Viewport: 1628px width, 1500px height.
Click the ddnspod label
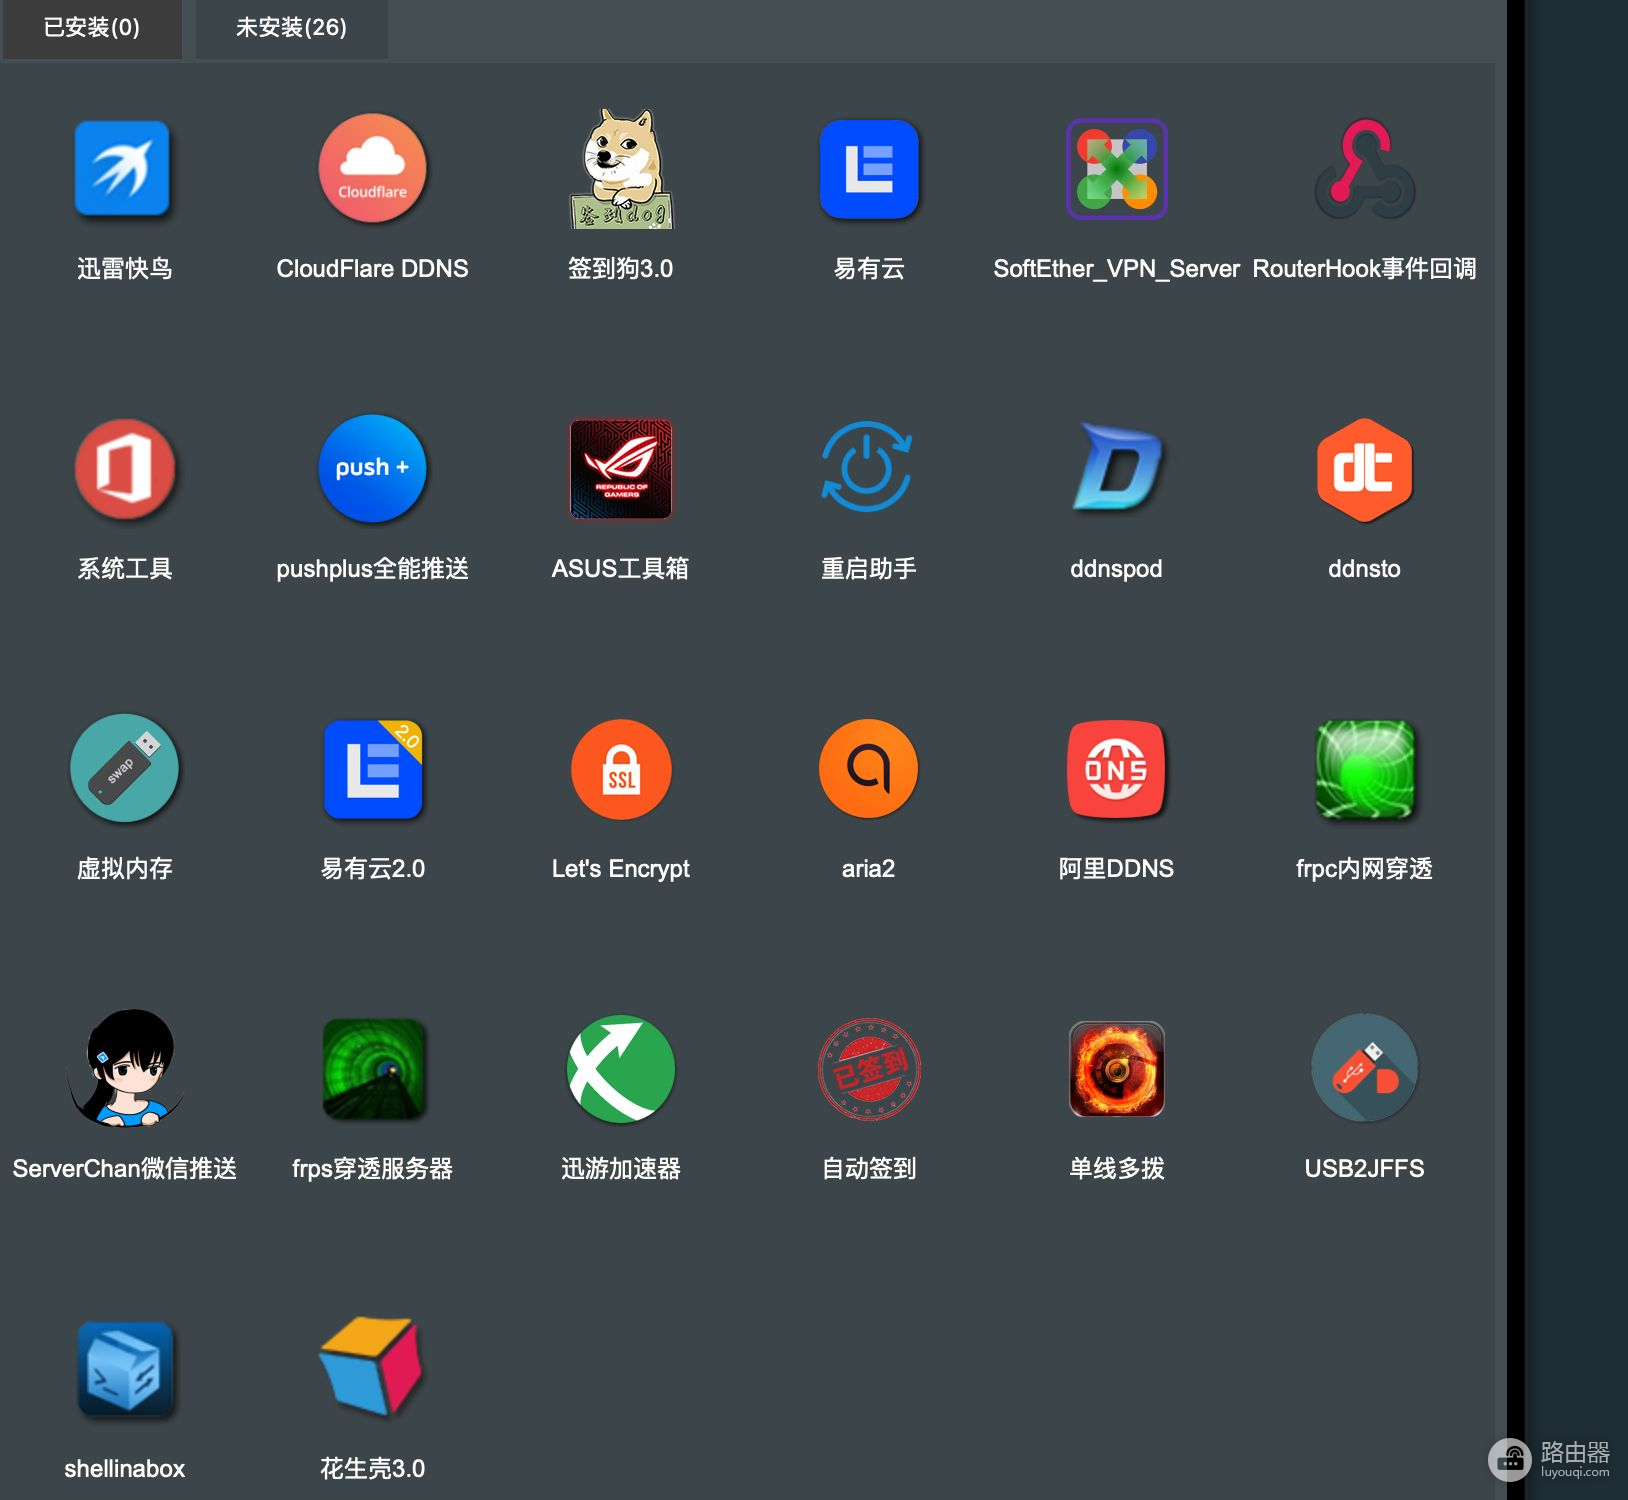1116,569
